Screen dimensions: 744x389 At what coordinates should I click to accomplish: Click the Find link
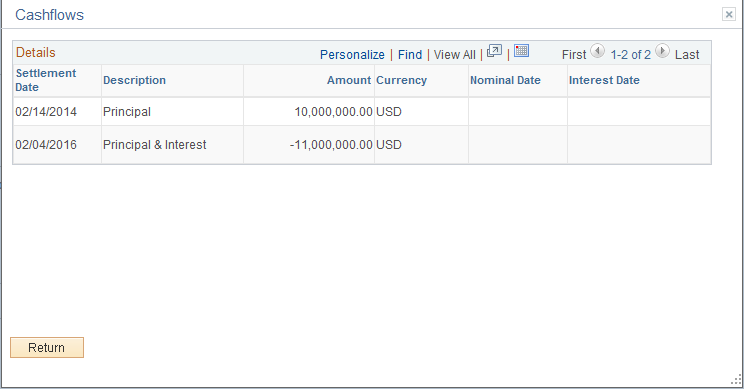click(x=410, y=55)
